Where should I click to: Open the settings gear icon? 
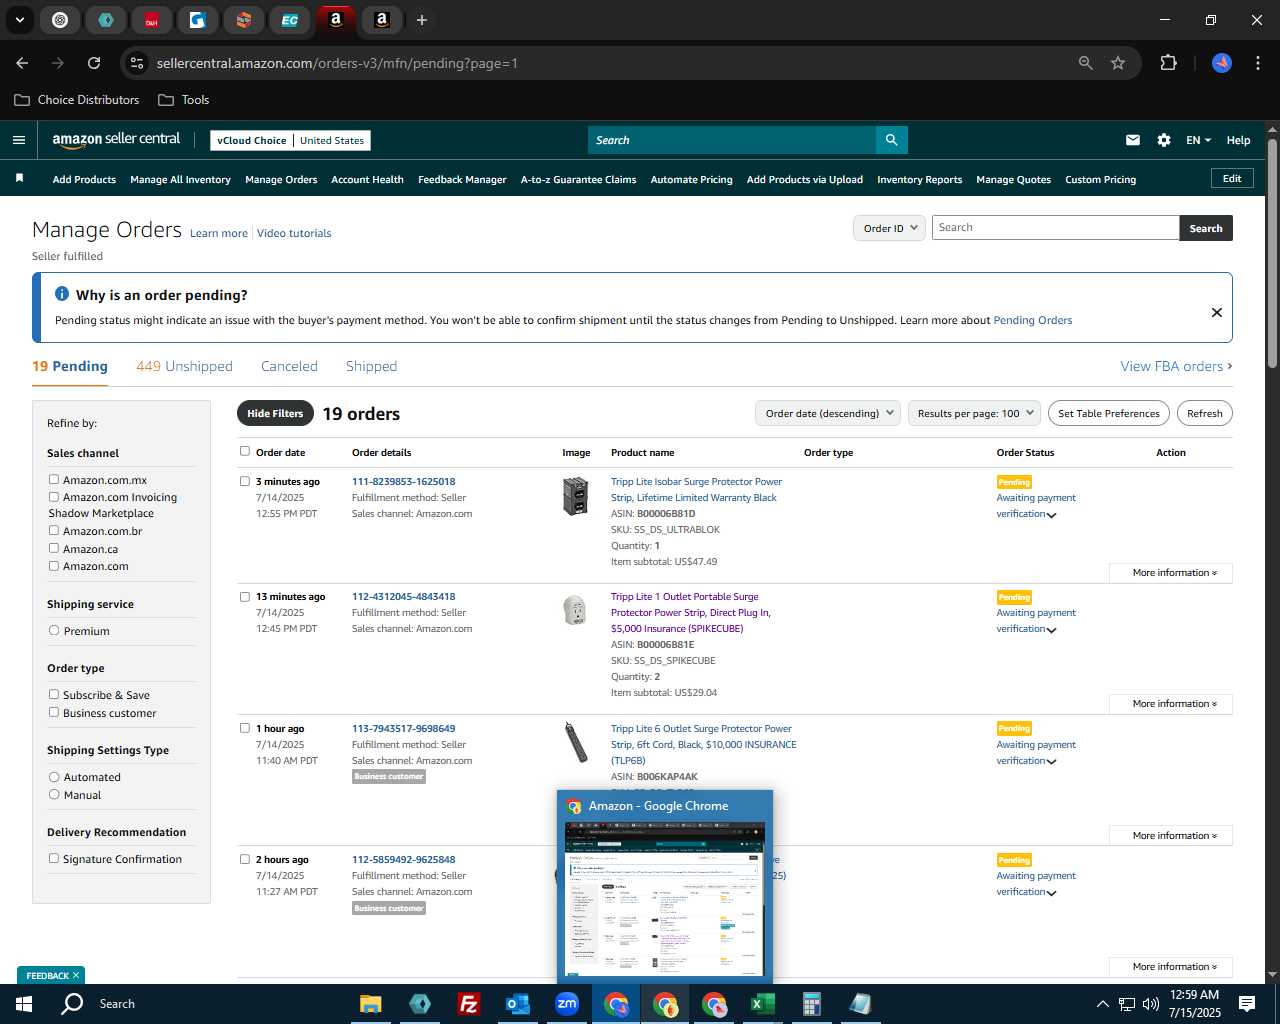[x=1164, y=140]
